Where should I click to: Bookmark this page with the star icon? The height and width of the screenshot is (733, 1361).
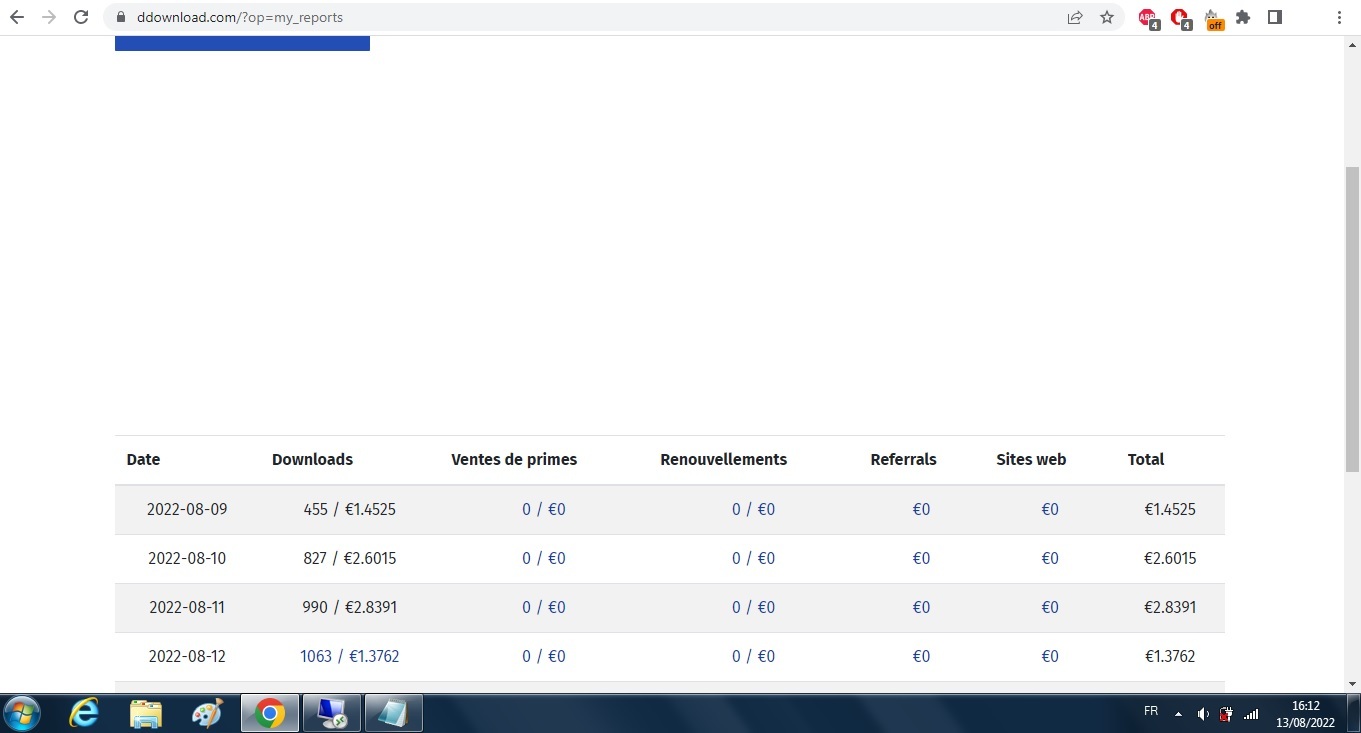[1107, 17]
